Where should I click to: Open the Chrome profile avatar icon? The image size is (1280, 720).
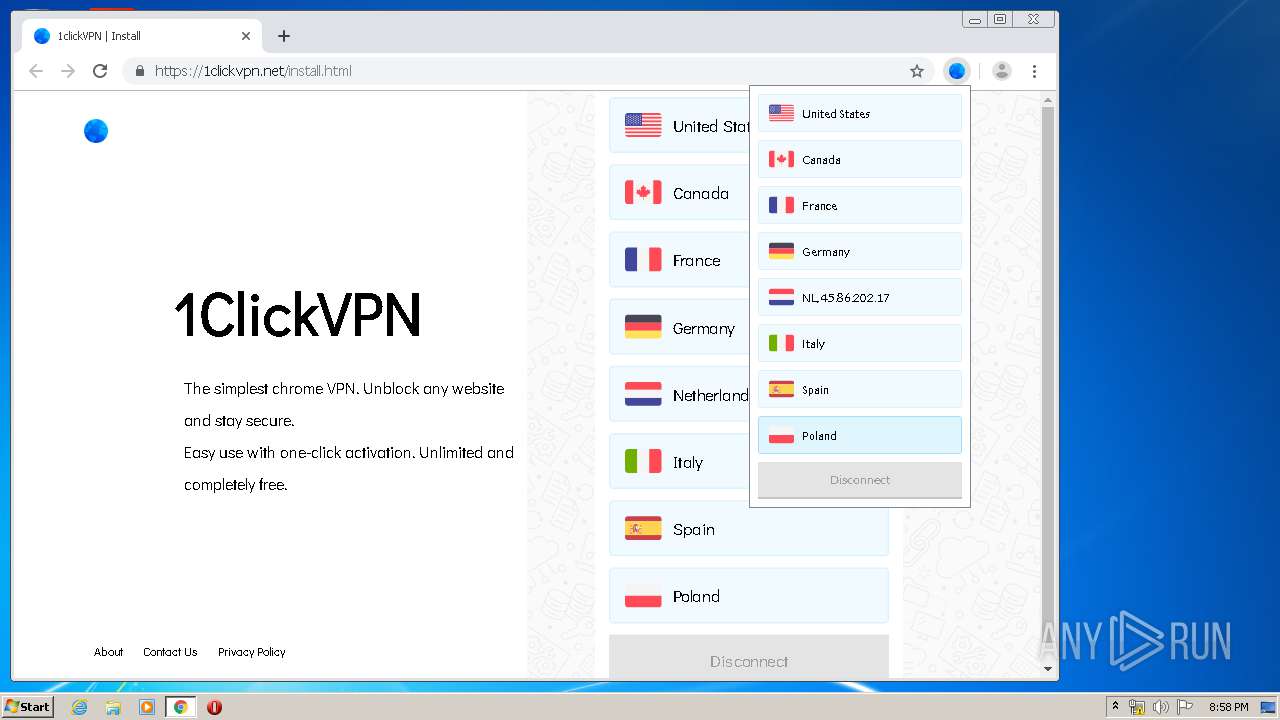coord(1001,71)
